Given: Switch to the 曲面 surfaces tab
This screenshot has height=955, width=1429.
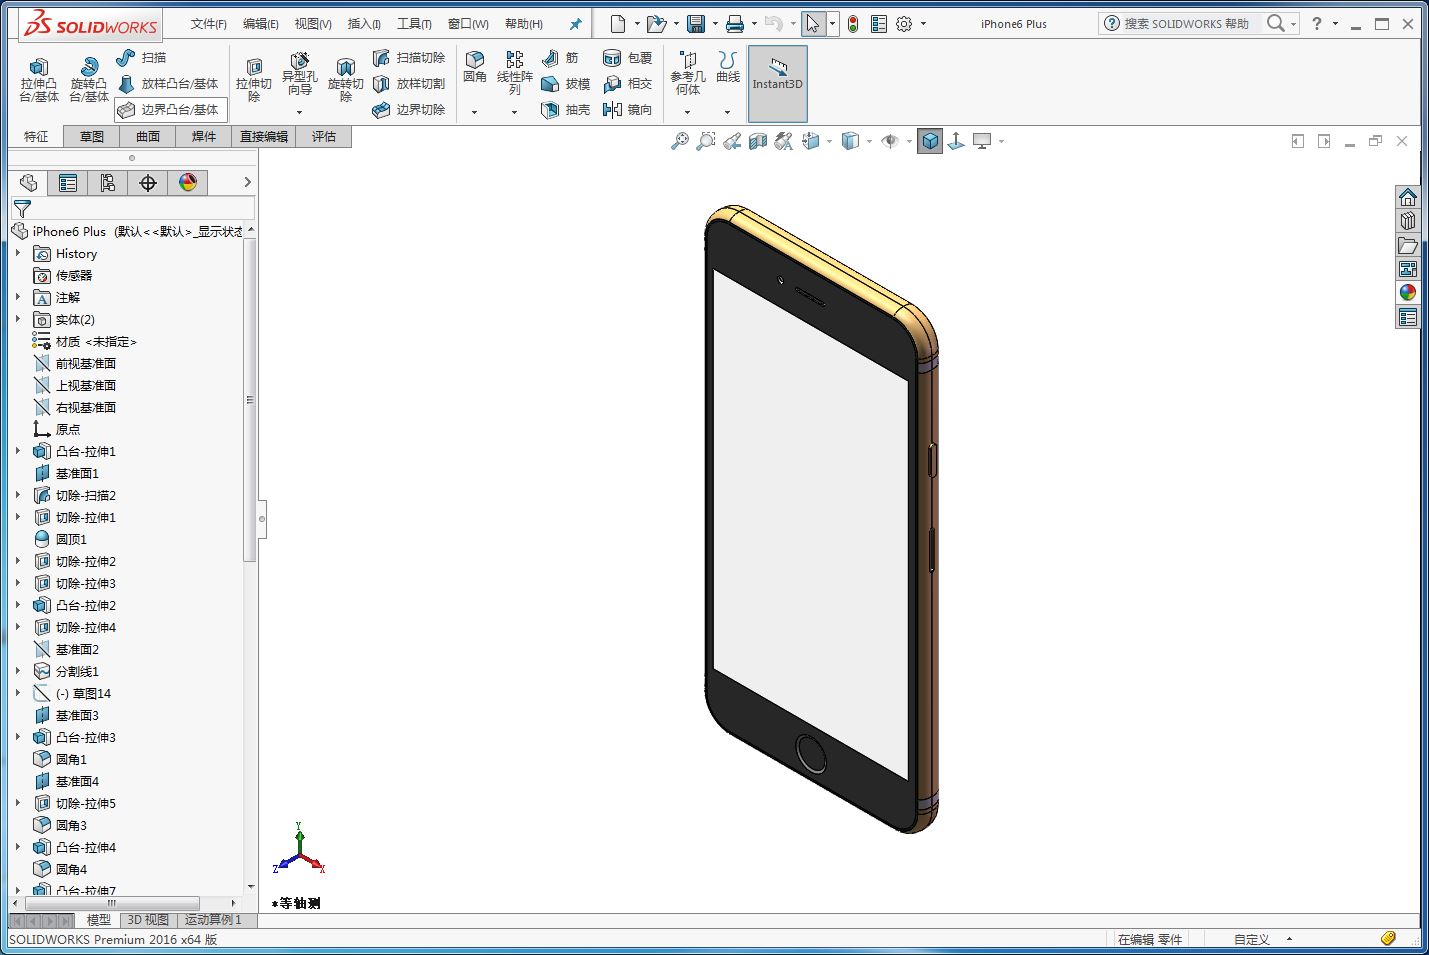Looking at the screenshot, I should pyautogui.click(x=147, y=137).
